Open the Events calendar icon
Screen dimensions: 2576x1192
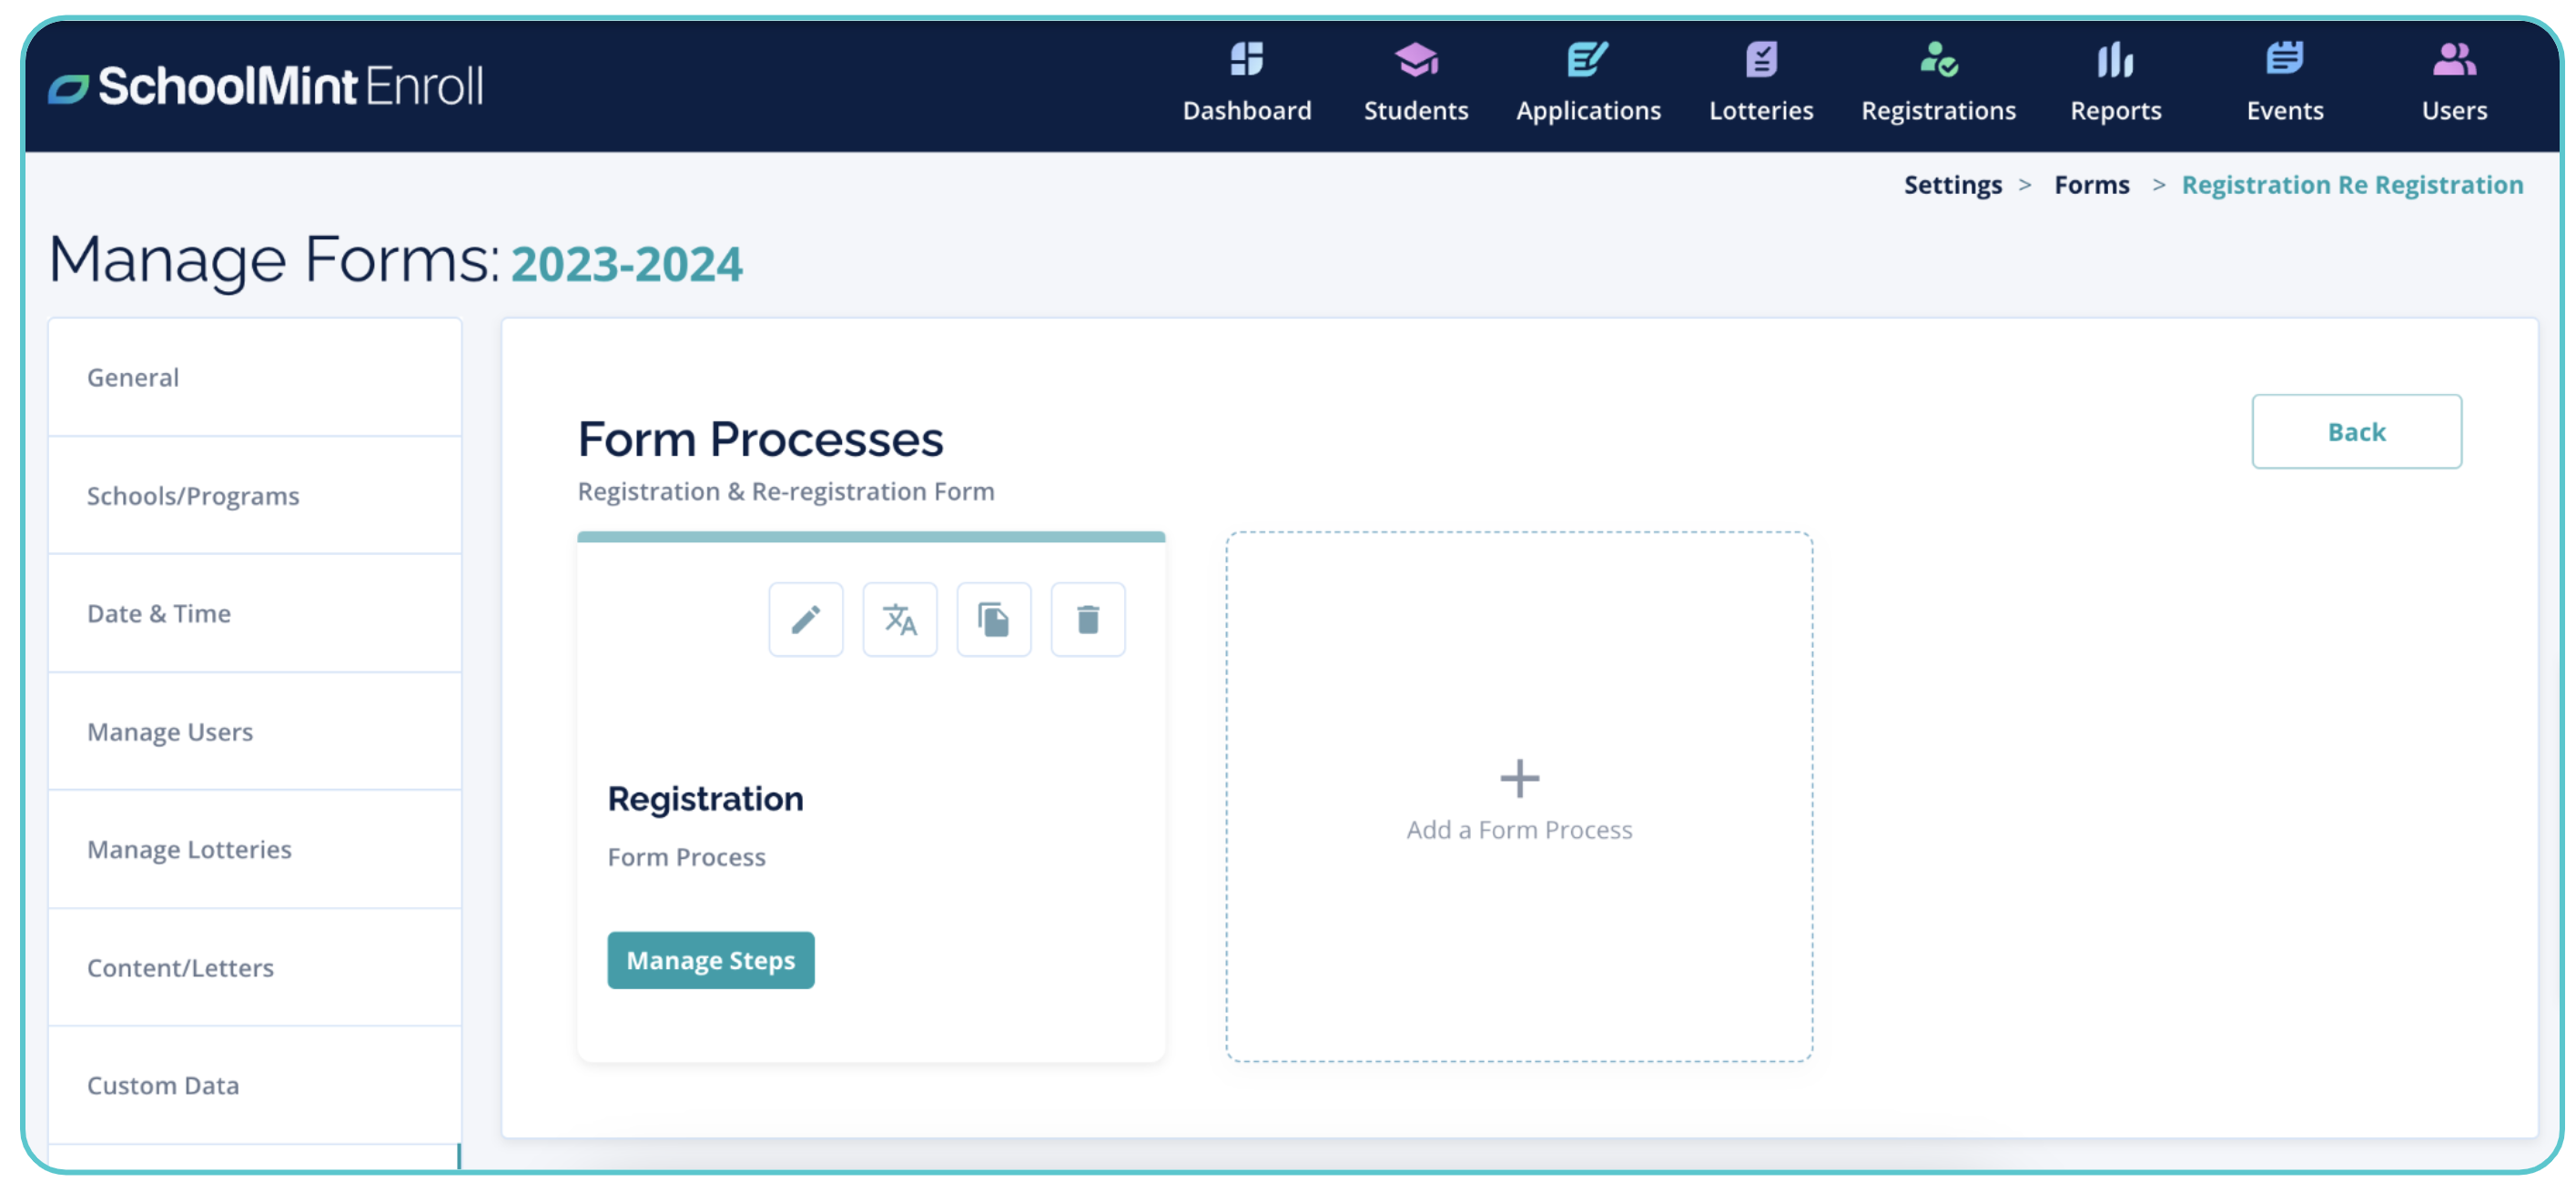[x=2283, y=60]
